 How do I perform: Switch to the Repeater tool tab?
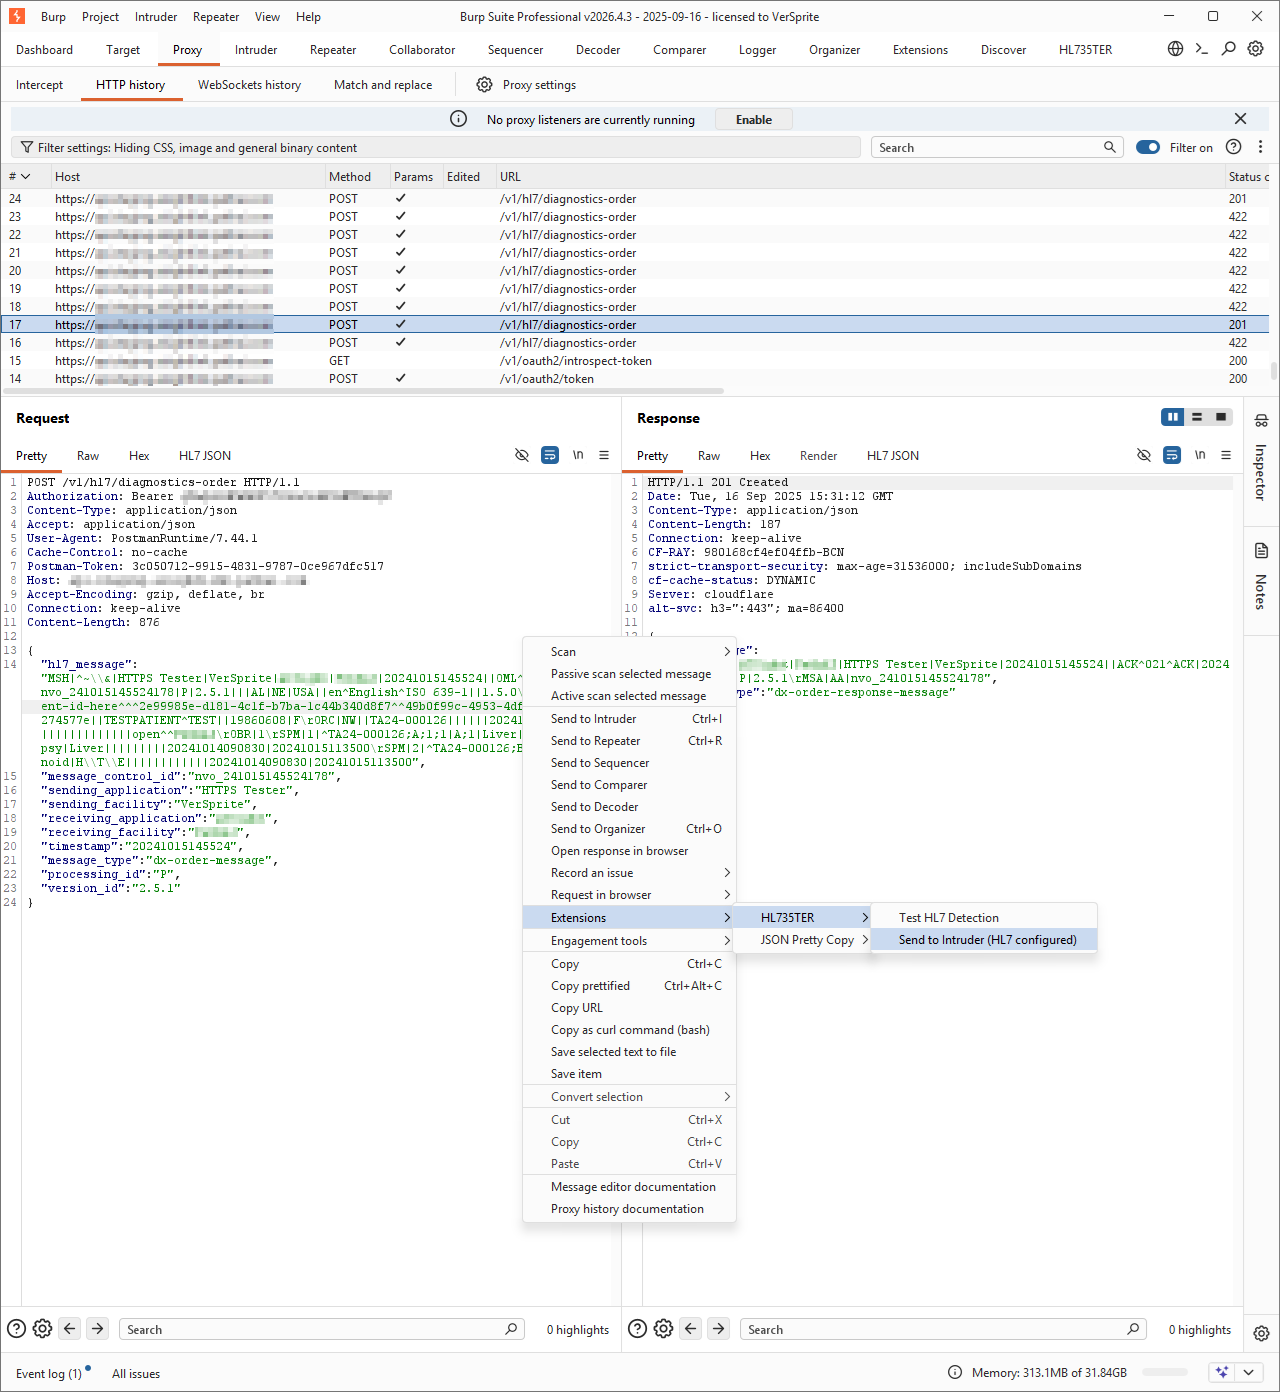click(333, 49)
